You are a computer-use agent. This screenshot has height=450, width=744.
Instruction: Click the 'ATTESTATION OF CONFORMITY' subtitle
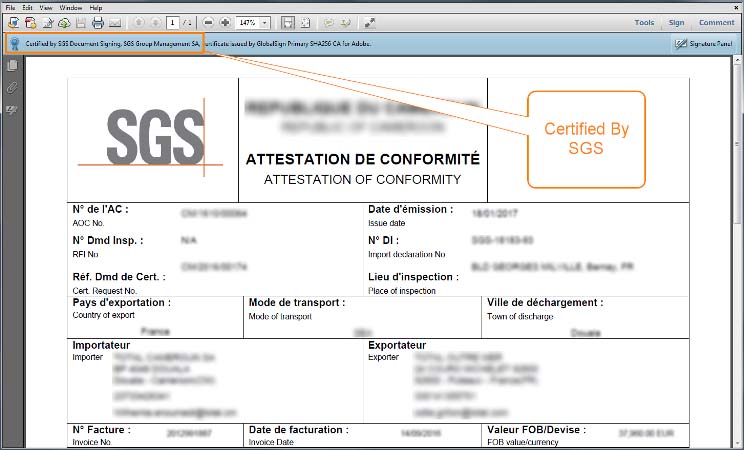tap(363, 179)
